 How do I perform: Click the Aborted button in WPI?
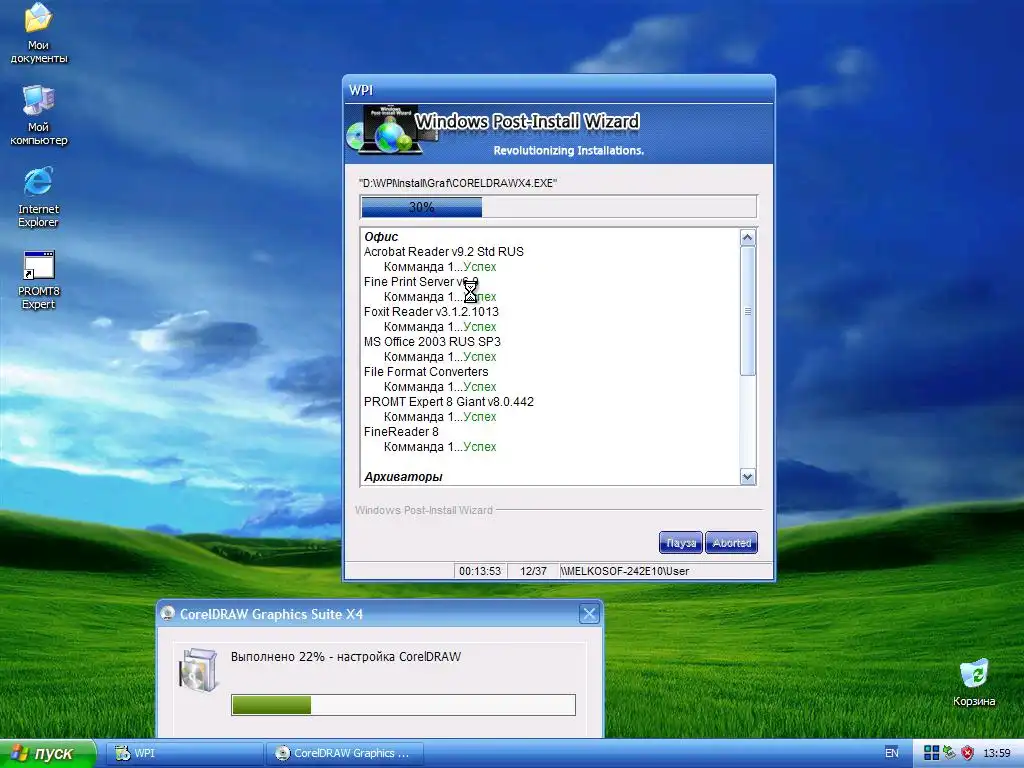pos(731,543)
